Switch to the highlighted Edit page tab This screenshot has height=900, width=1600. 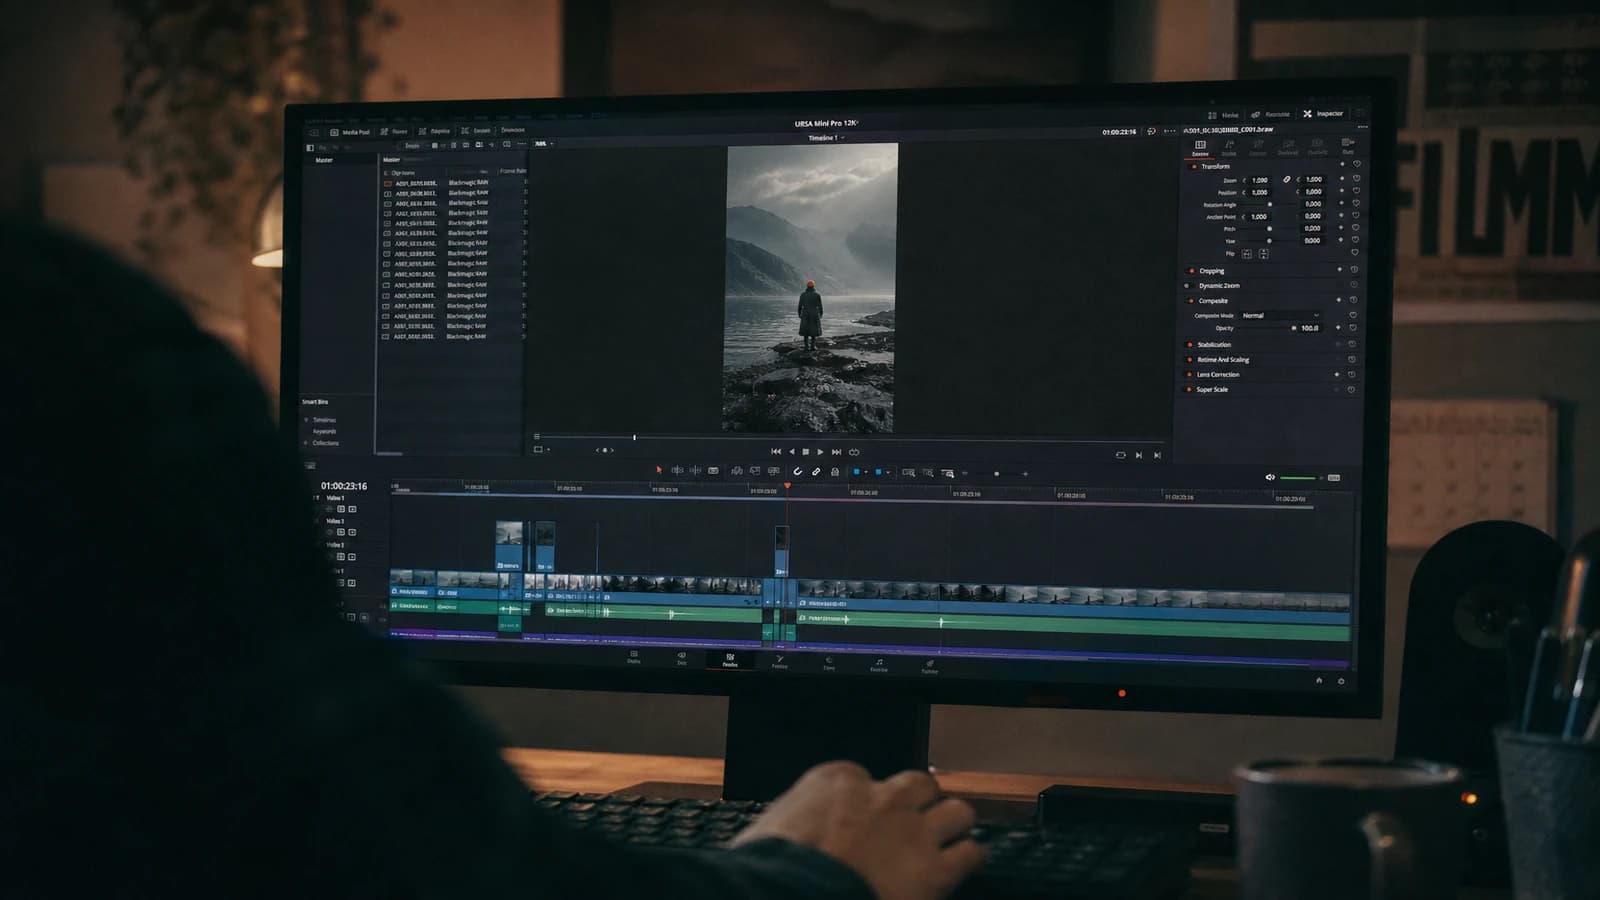730,660
